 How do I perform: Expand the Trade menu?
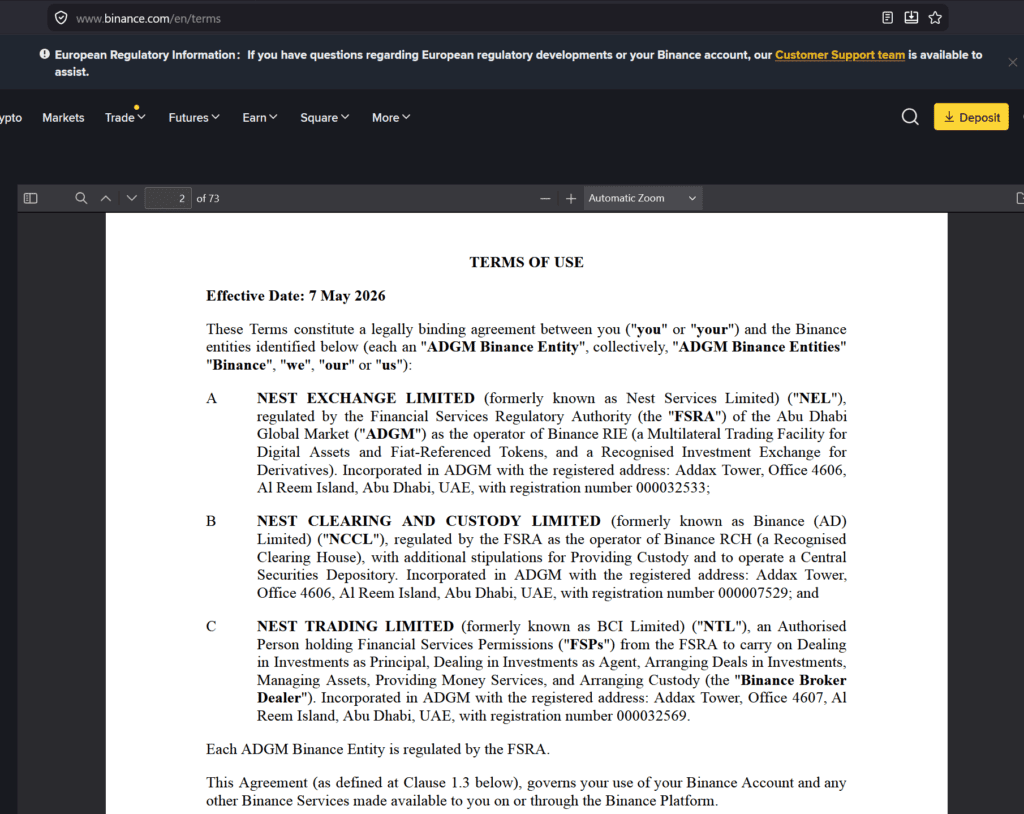[125, 118]
